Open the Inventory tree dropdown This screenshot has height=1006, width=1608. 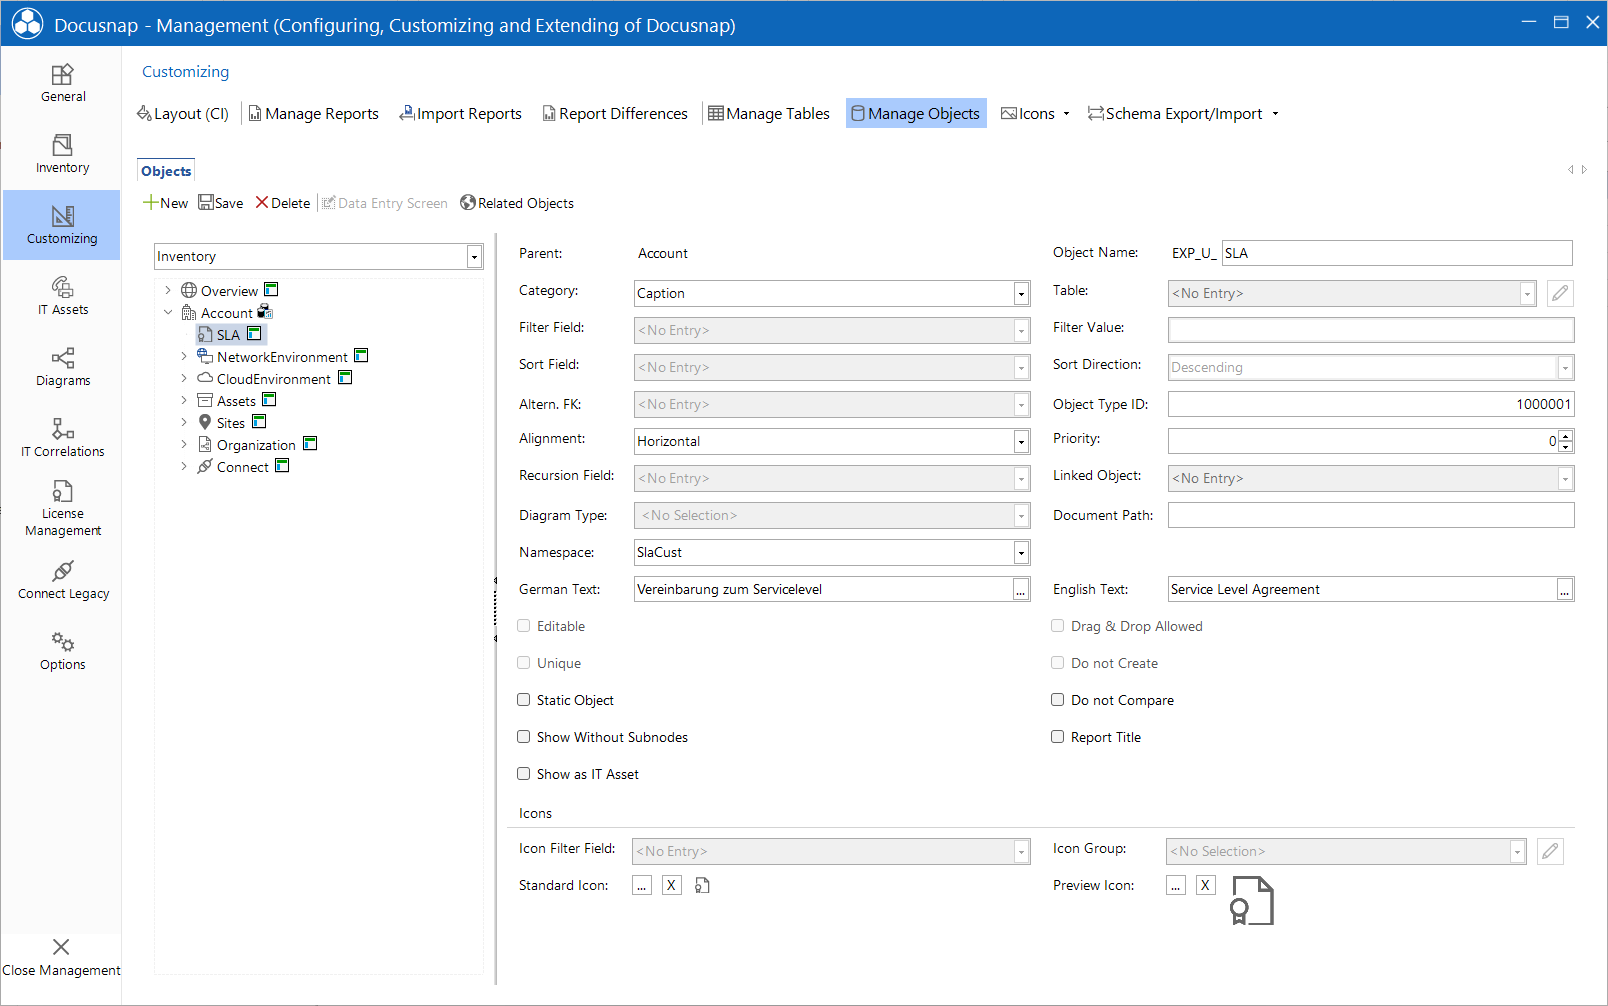474,257
